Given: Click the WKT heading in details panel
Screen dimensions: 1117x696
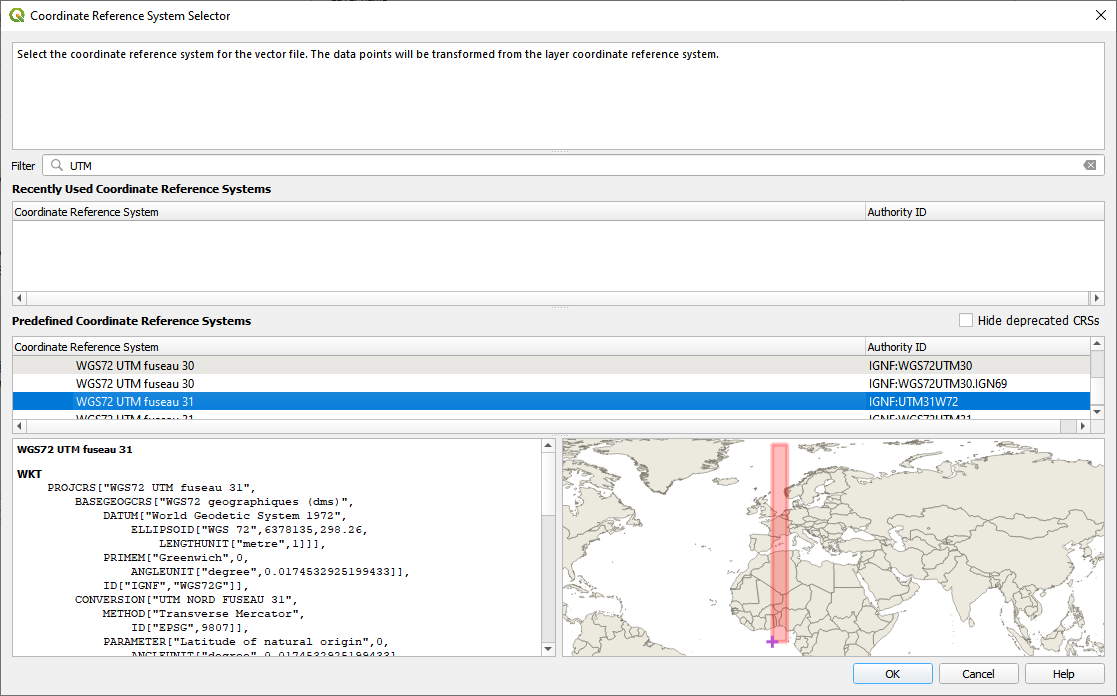Looking at the screenshot, I should pos(29,474).
